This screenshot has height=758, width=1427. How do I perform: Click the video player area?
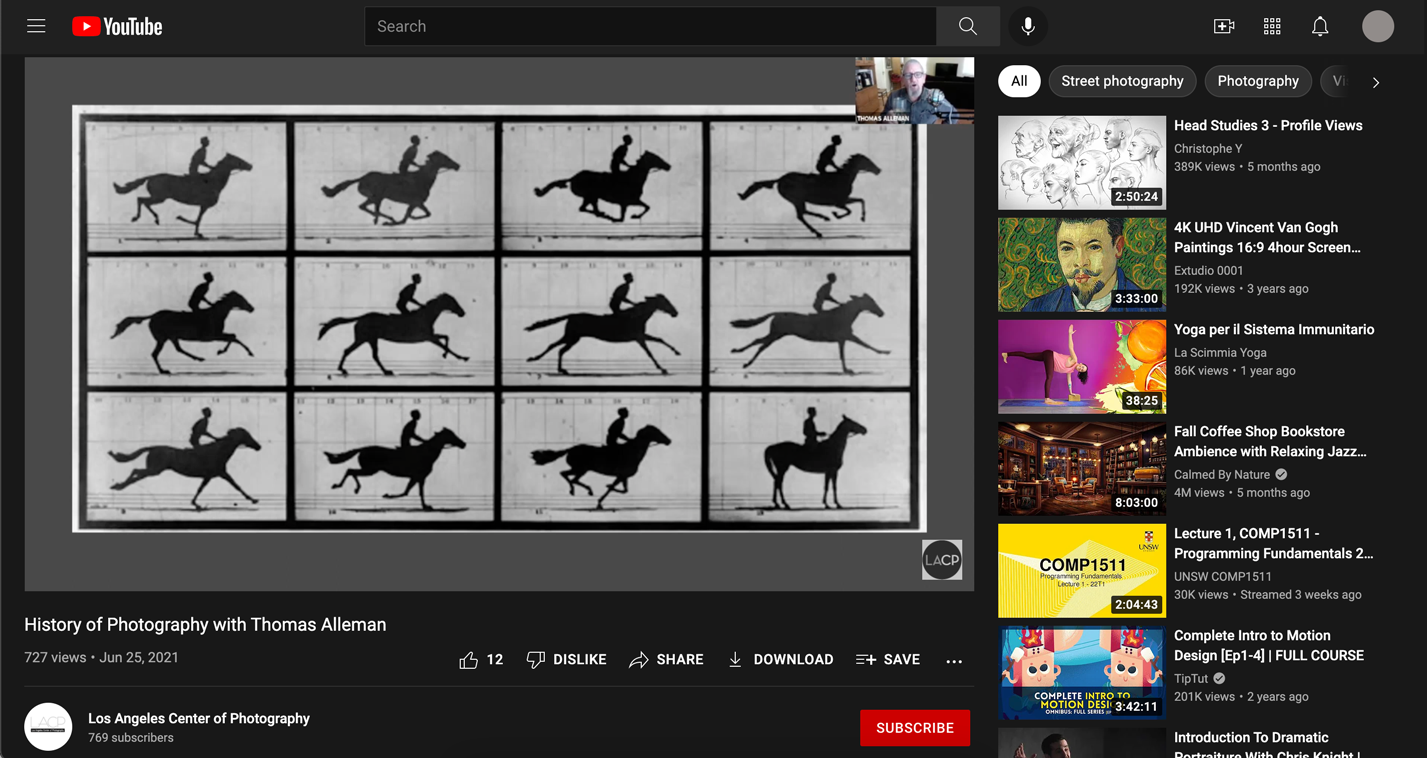point(499,324)
